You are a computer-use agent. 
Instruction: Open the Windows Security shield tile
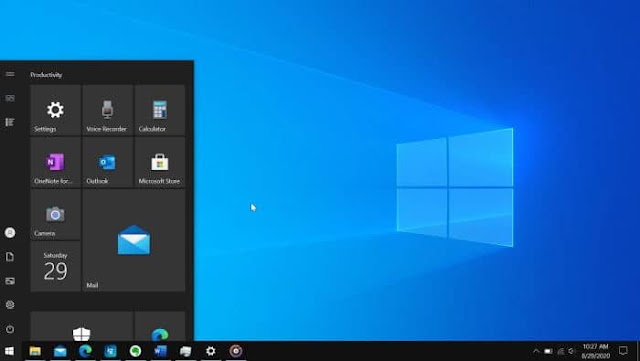[x=82, y=326]
